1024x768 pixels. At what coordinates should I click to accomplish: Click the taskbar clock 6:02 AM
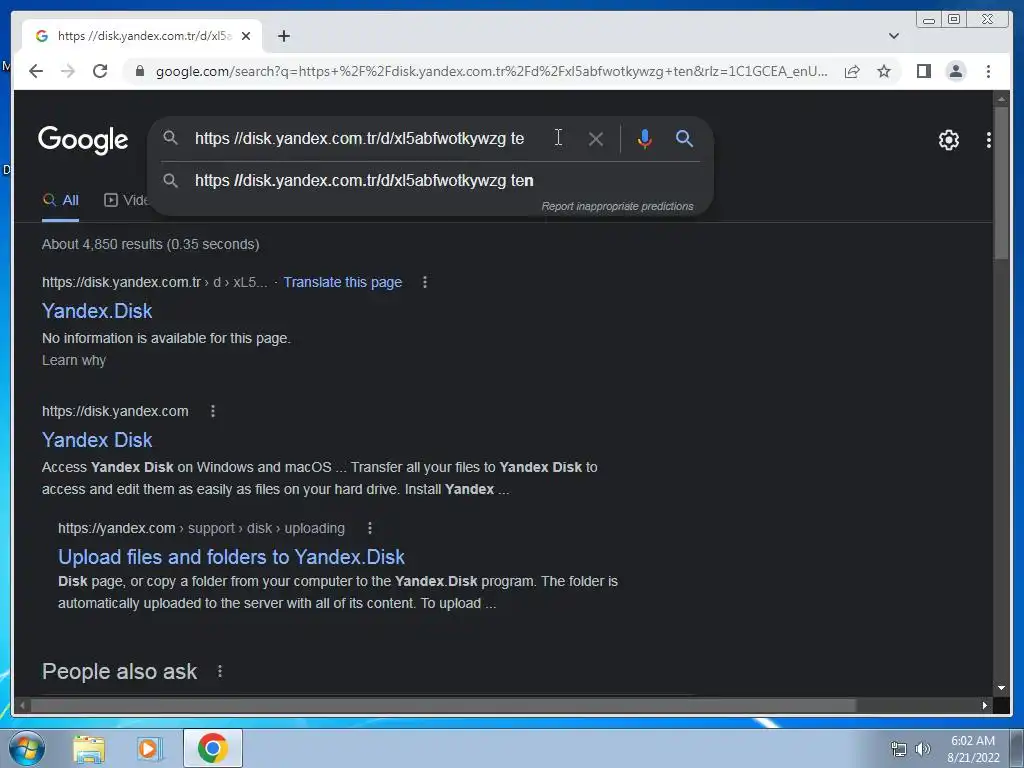click(x=972, y=741)
